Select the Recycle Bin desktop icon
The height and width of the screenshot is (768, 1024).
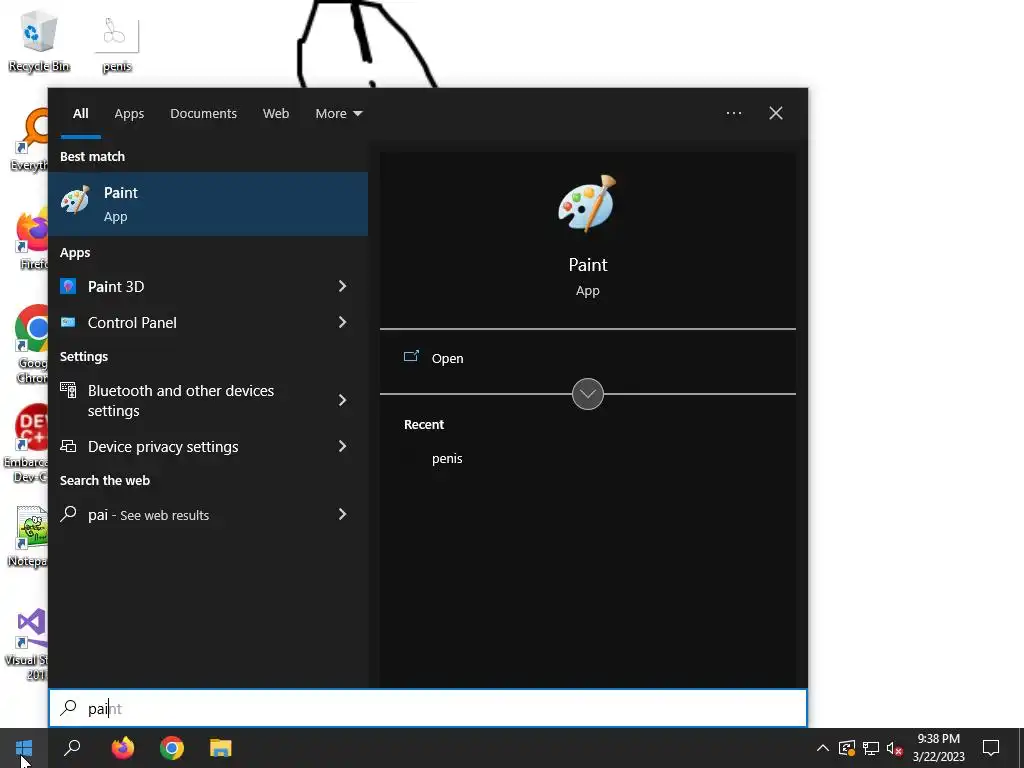point(39,41)
